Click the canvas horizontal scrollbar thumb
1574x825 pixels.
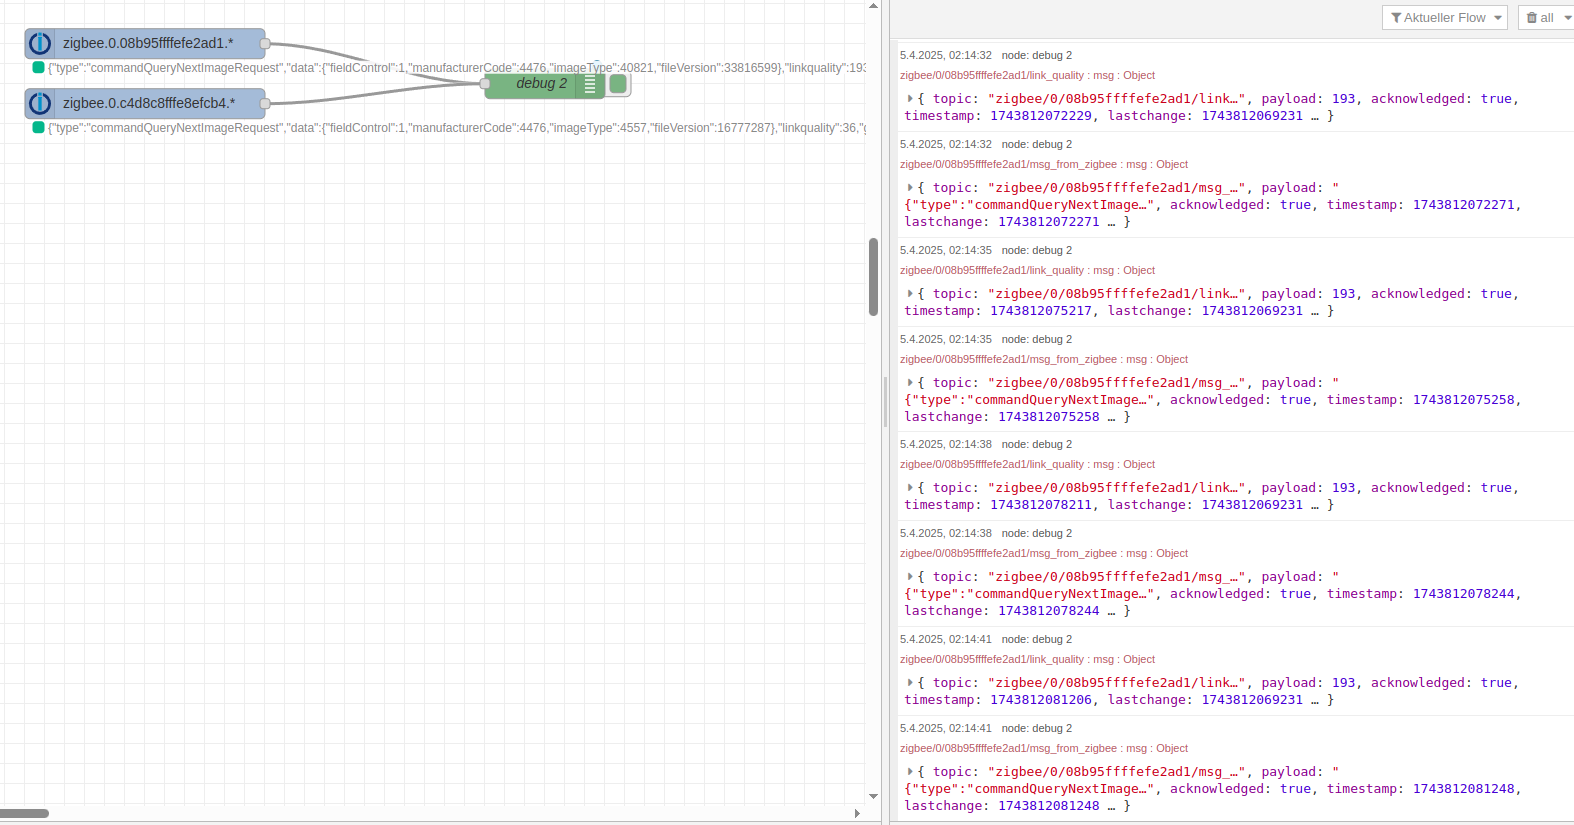click(24, 813)
